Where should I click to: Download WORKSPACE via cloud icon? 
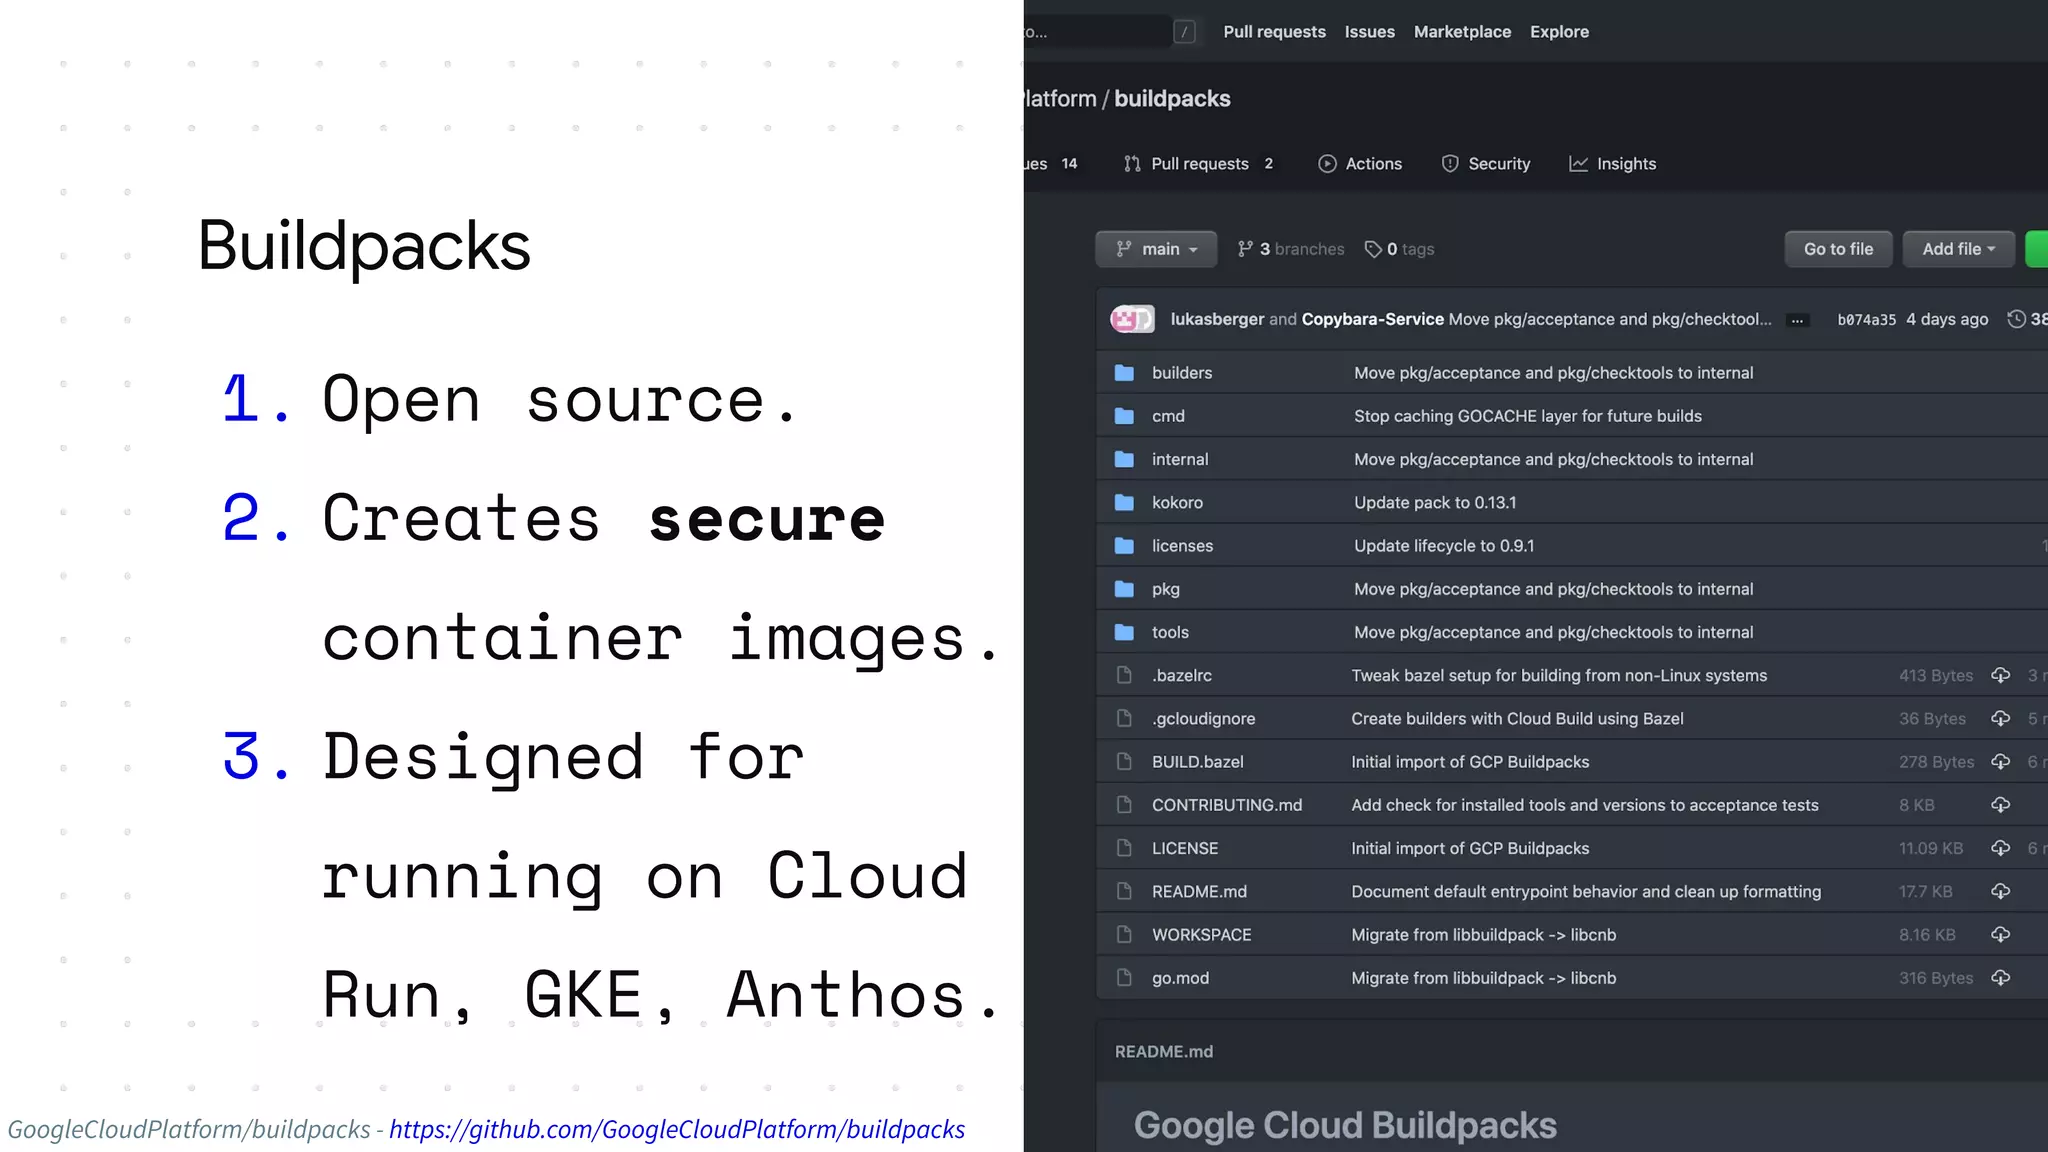[2000, 934]
